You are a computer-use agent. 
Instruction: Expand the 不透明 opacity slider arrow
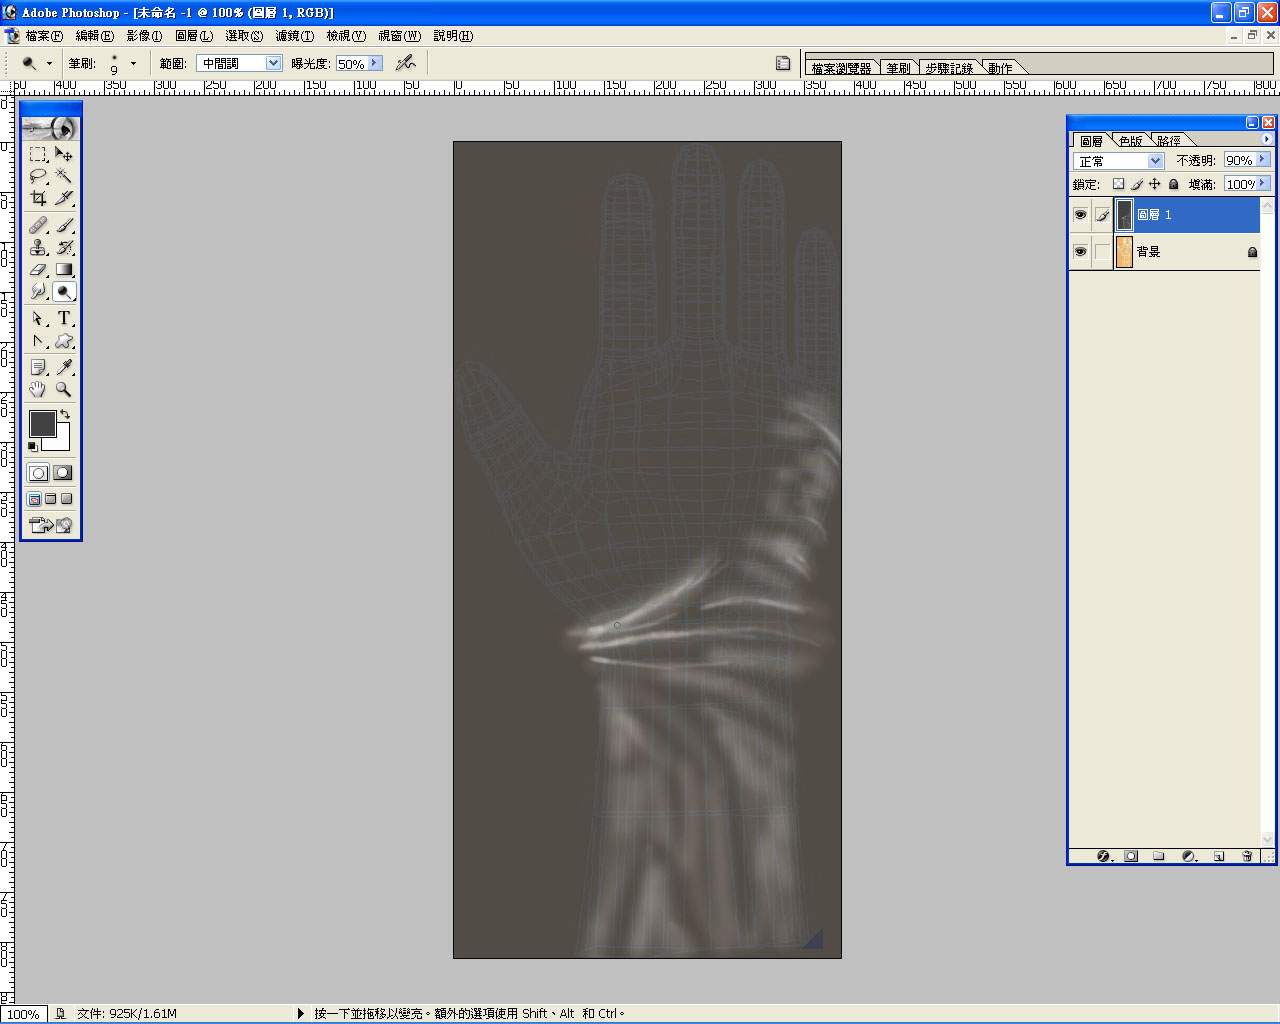coord(1263,160)
